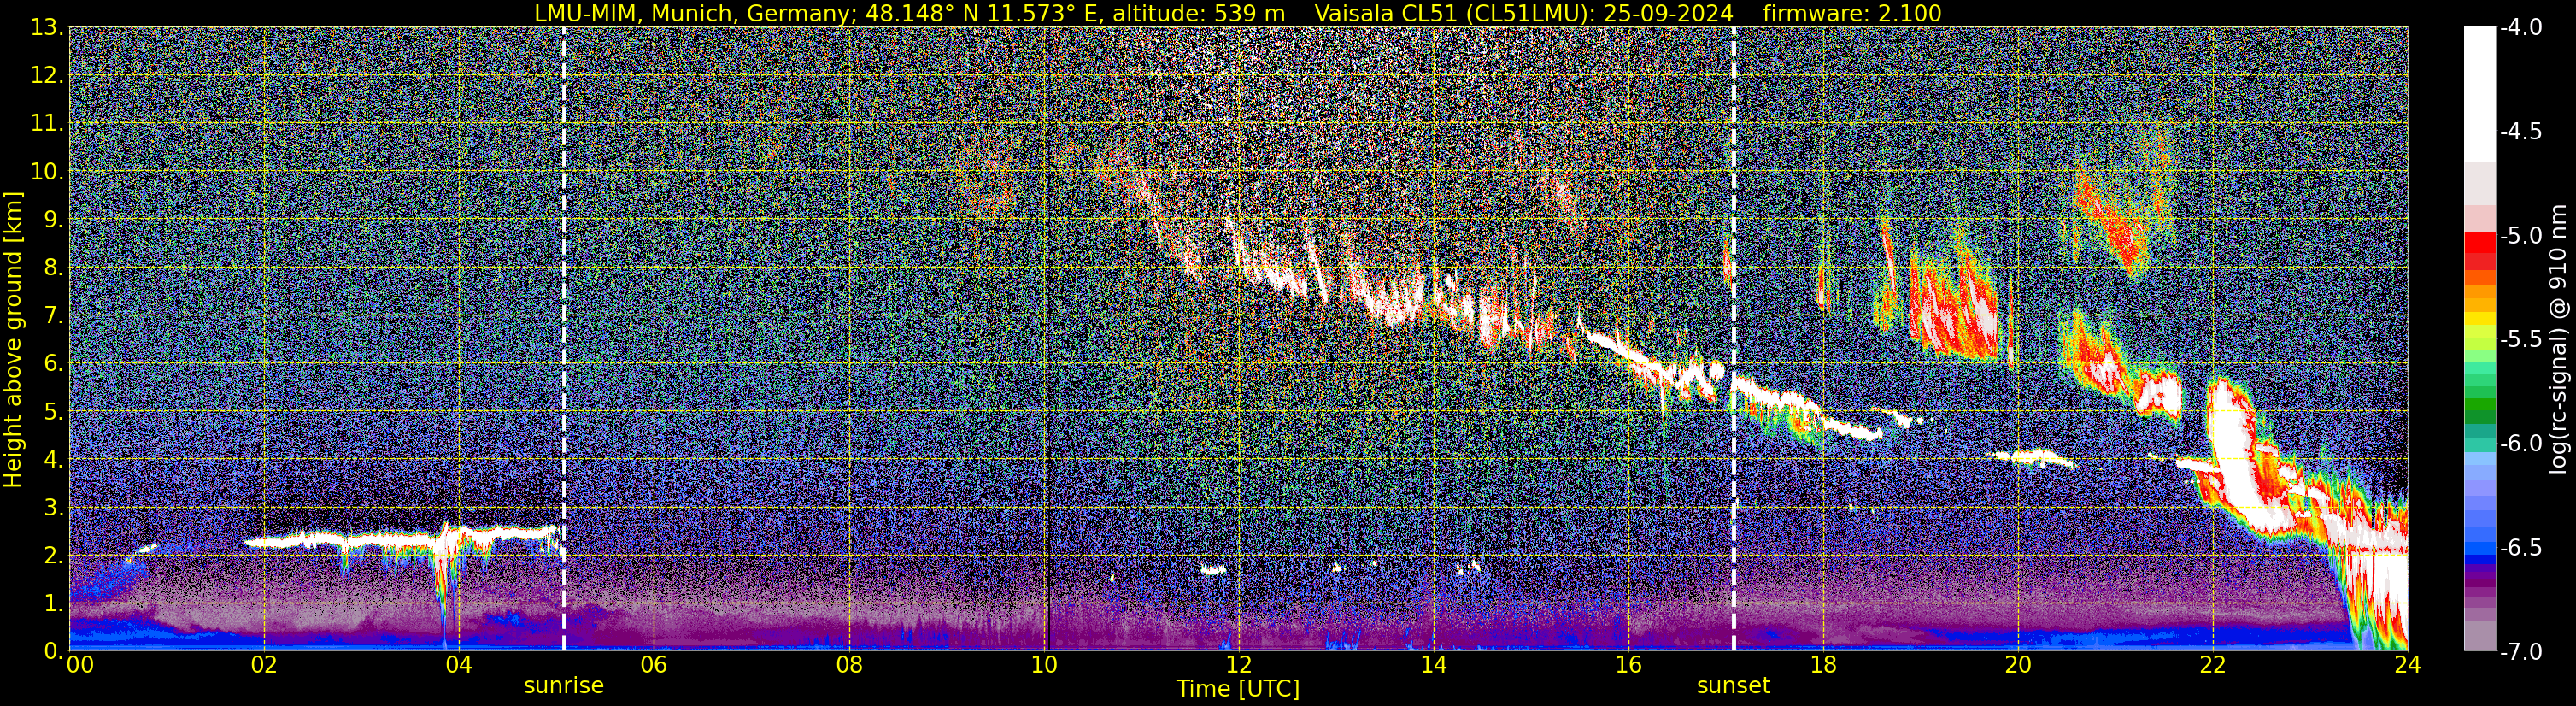Screen dimensions: 2576x706
Task: Click the '0.' height-axis tick label
Action: [53, 651]
